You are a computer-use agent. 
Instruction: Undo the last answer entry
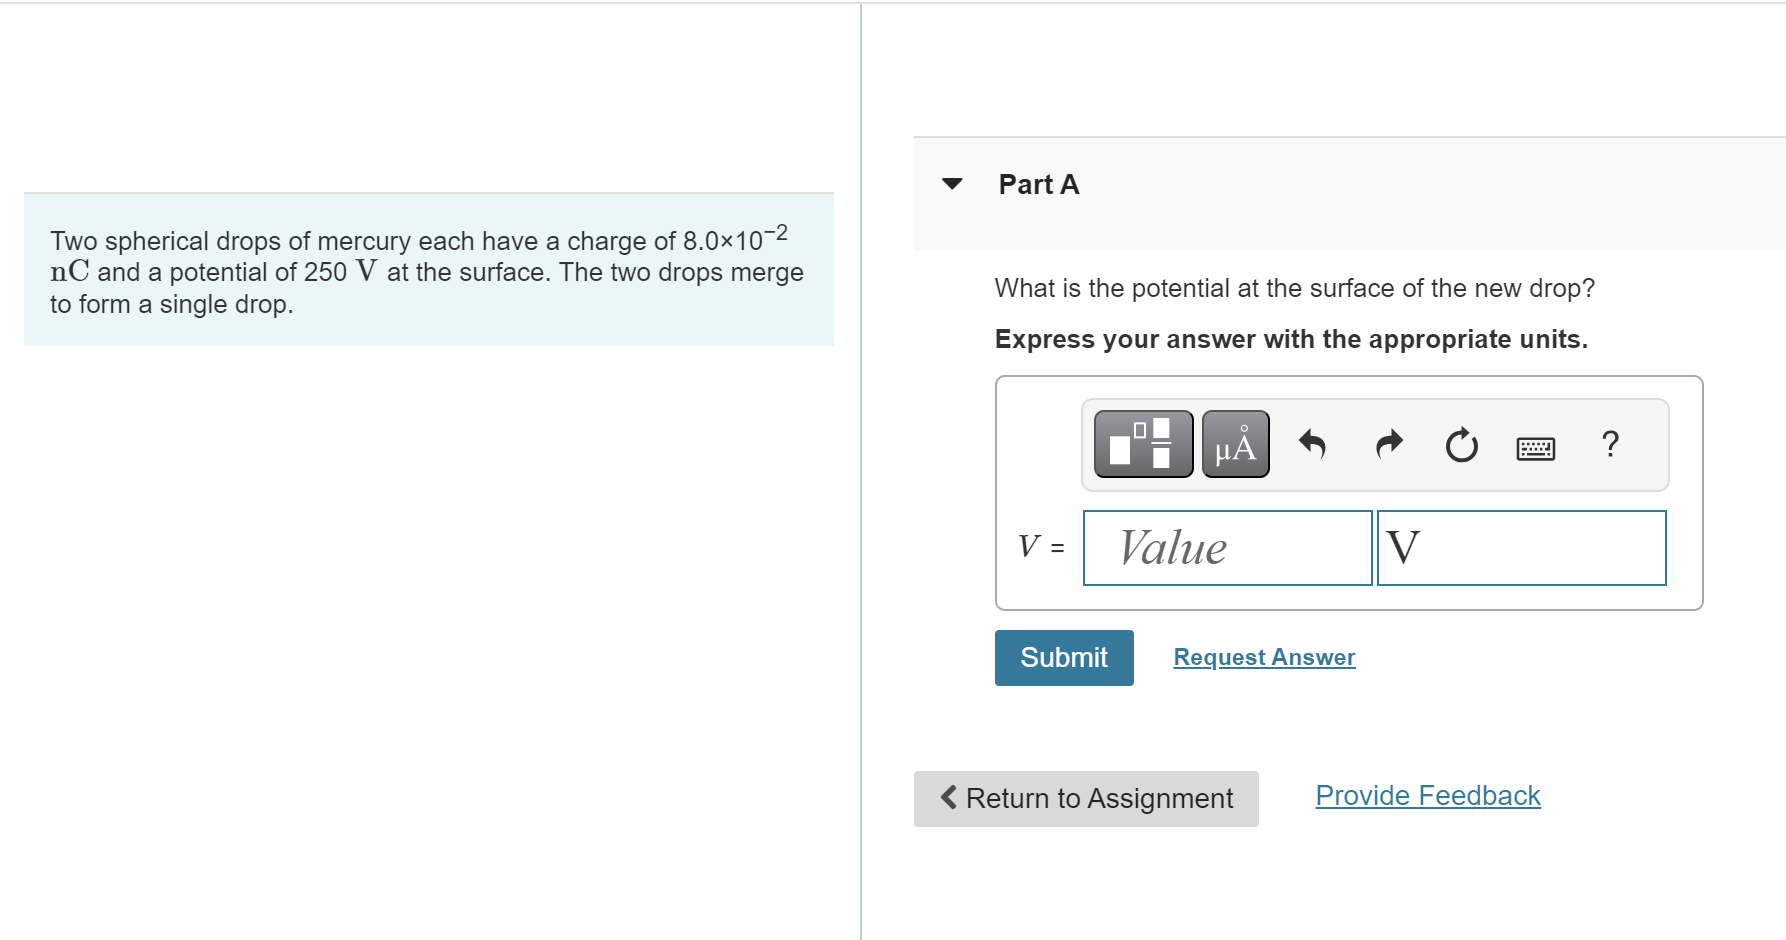pyautogui.click(x=1312, y=444)
